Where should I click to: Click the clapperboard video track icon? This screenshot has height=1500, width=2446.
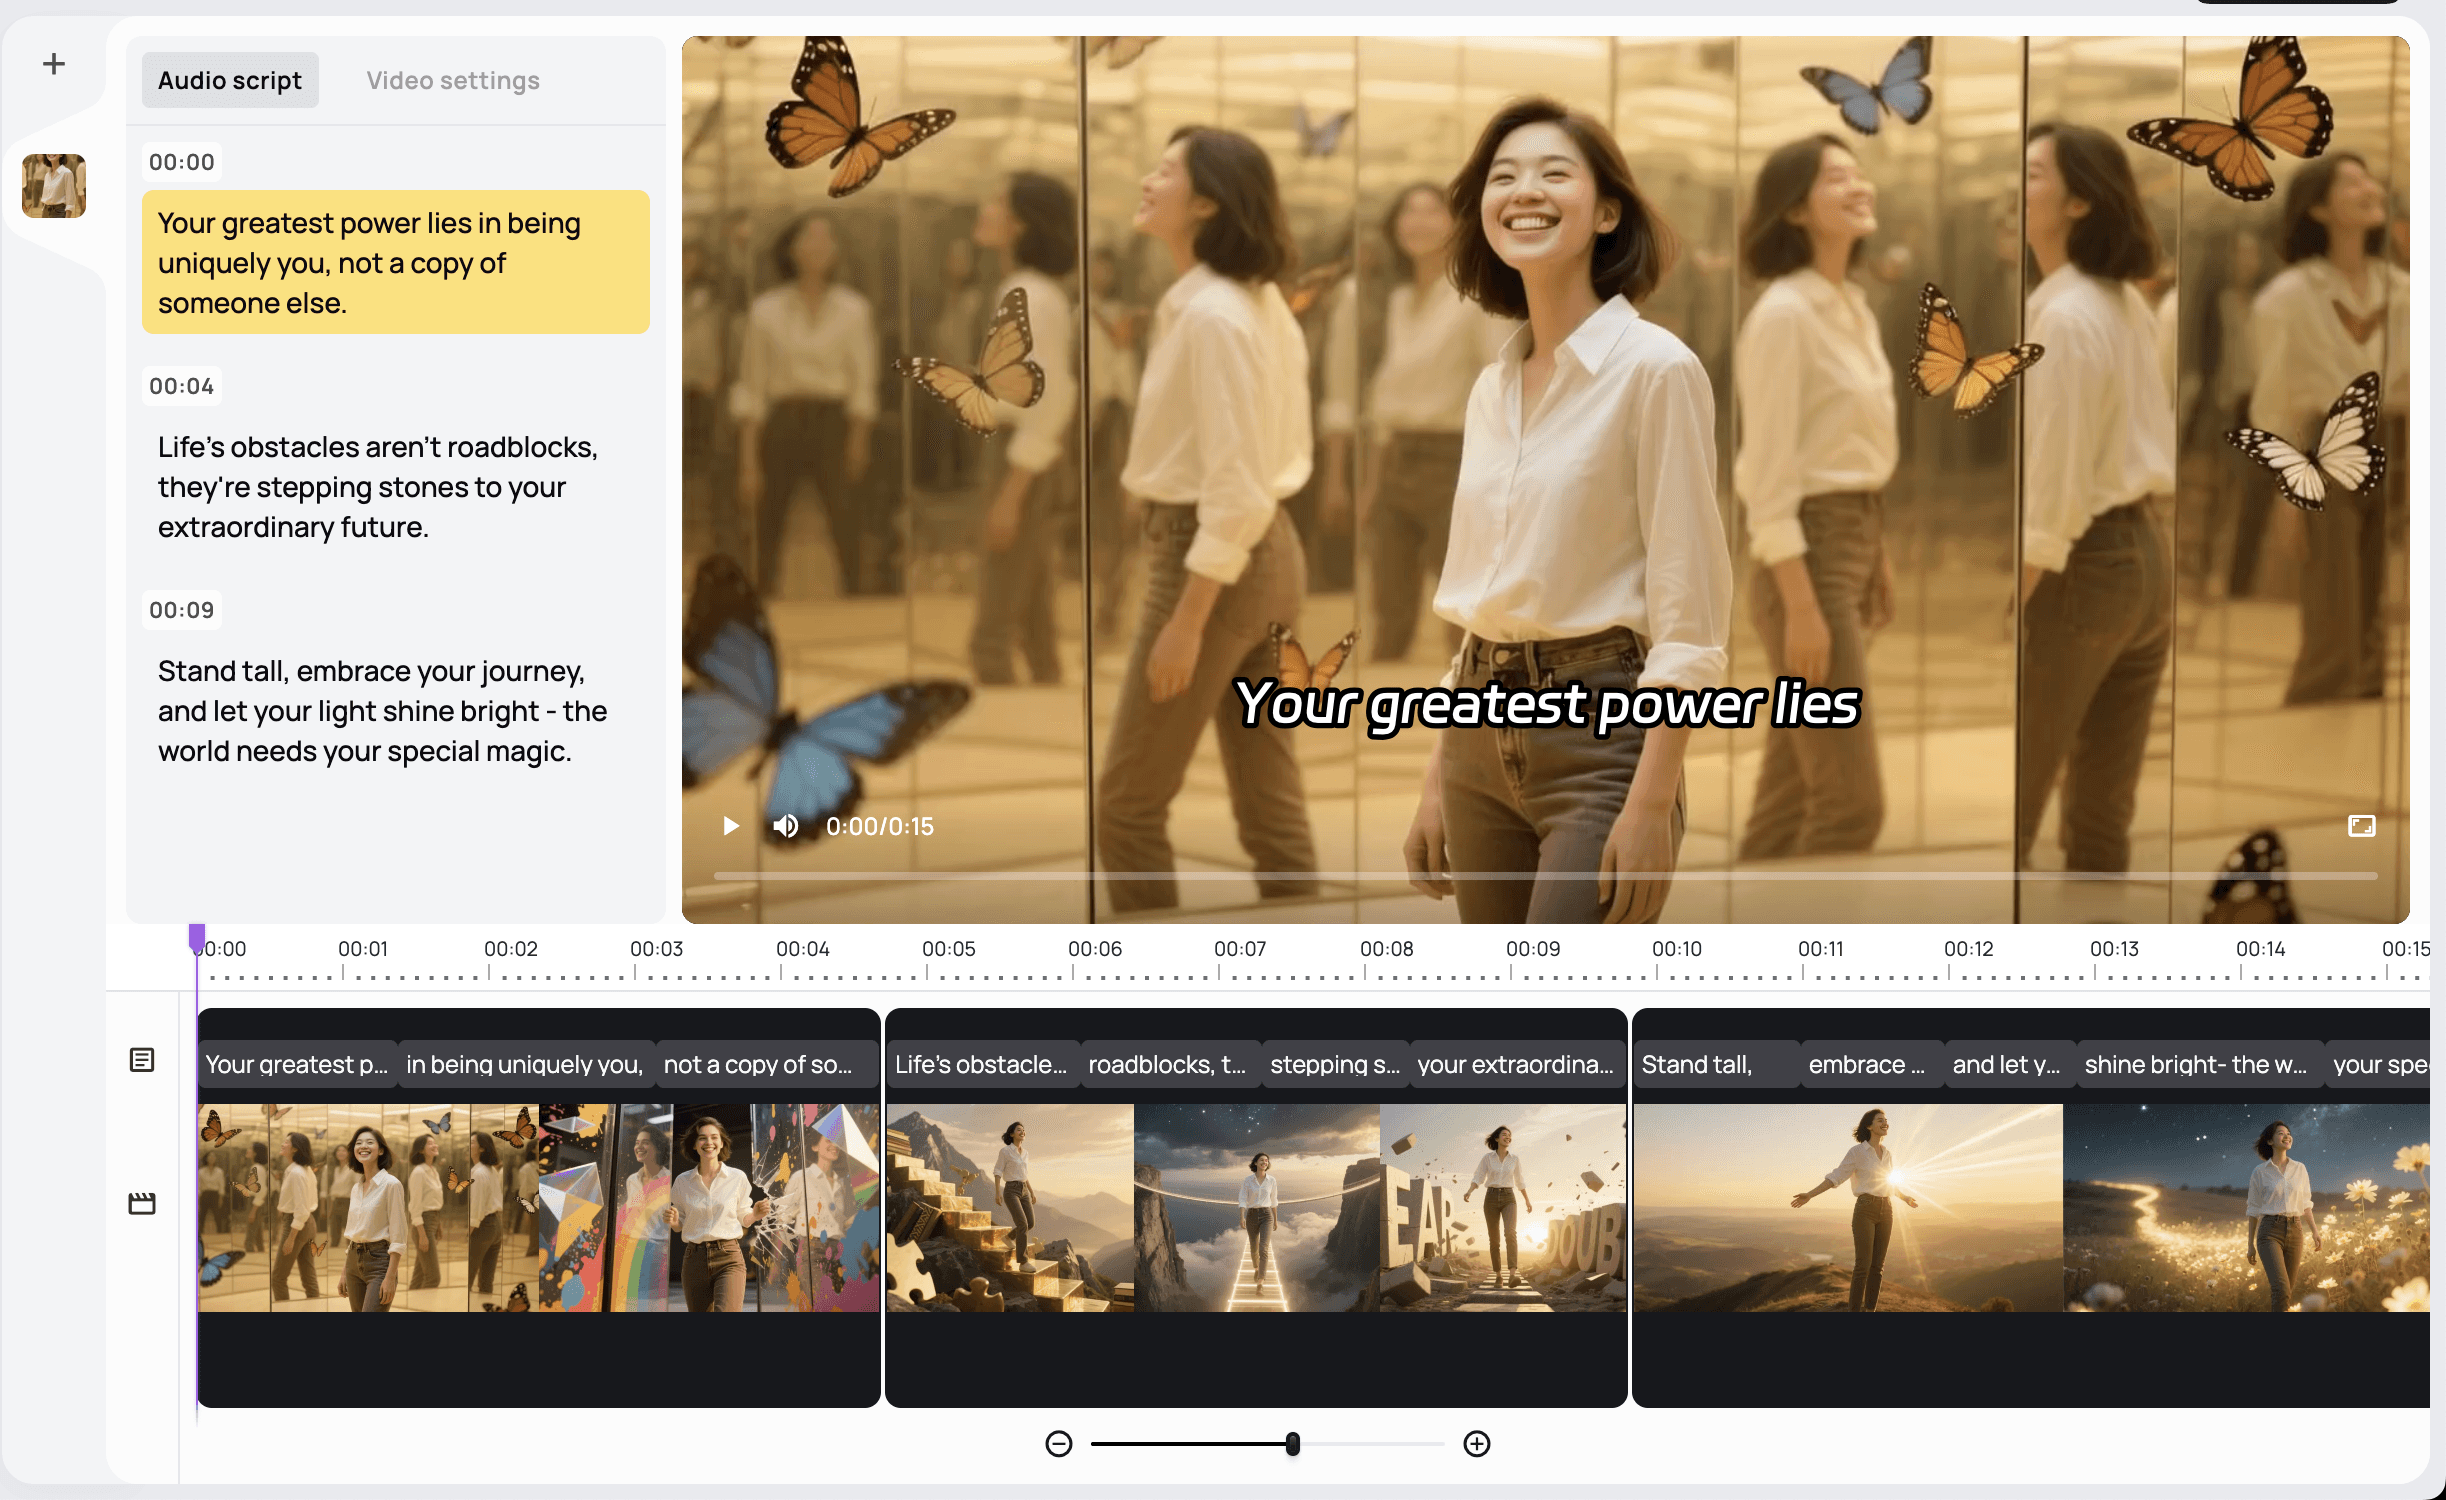[x=142, y=1203]
